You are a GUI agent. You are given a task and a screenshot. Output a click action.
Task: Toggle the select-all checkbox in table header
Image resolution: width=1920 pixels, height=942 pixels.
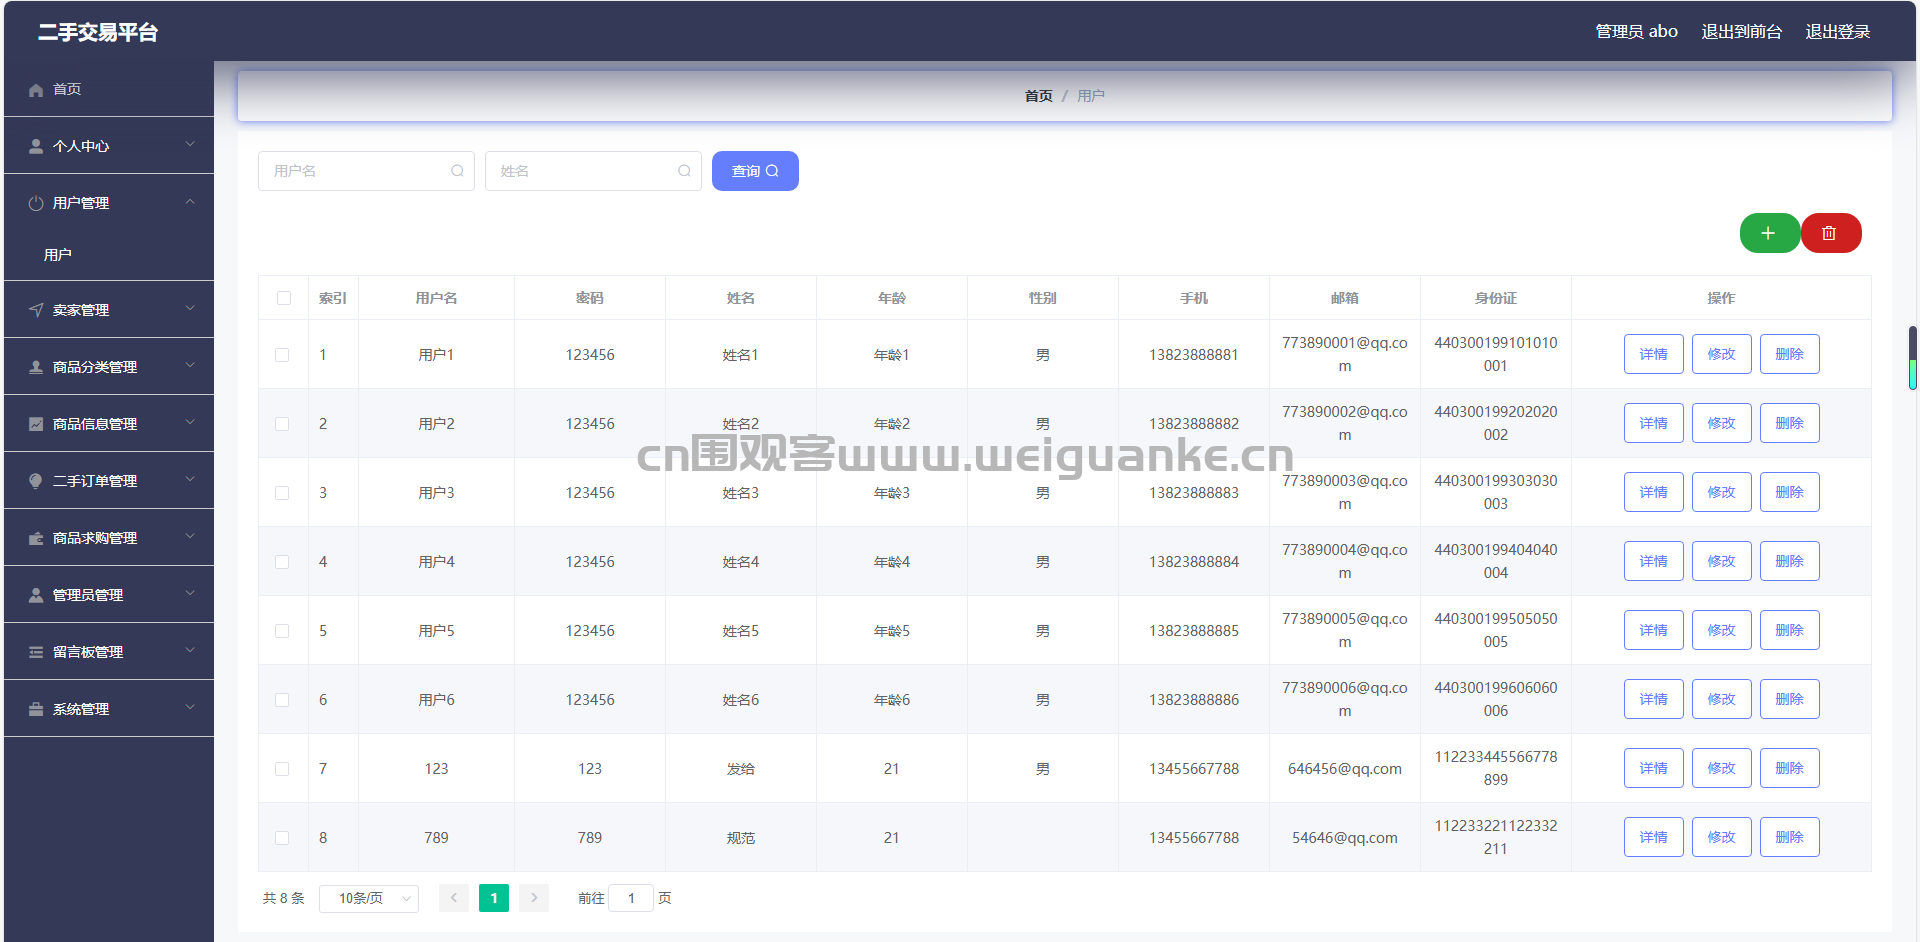[x=284, y=298]
